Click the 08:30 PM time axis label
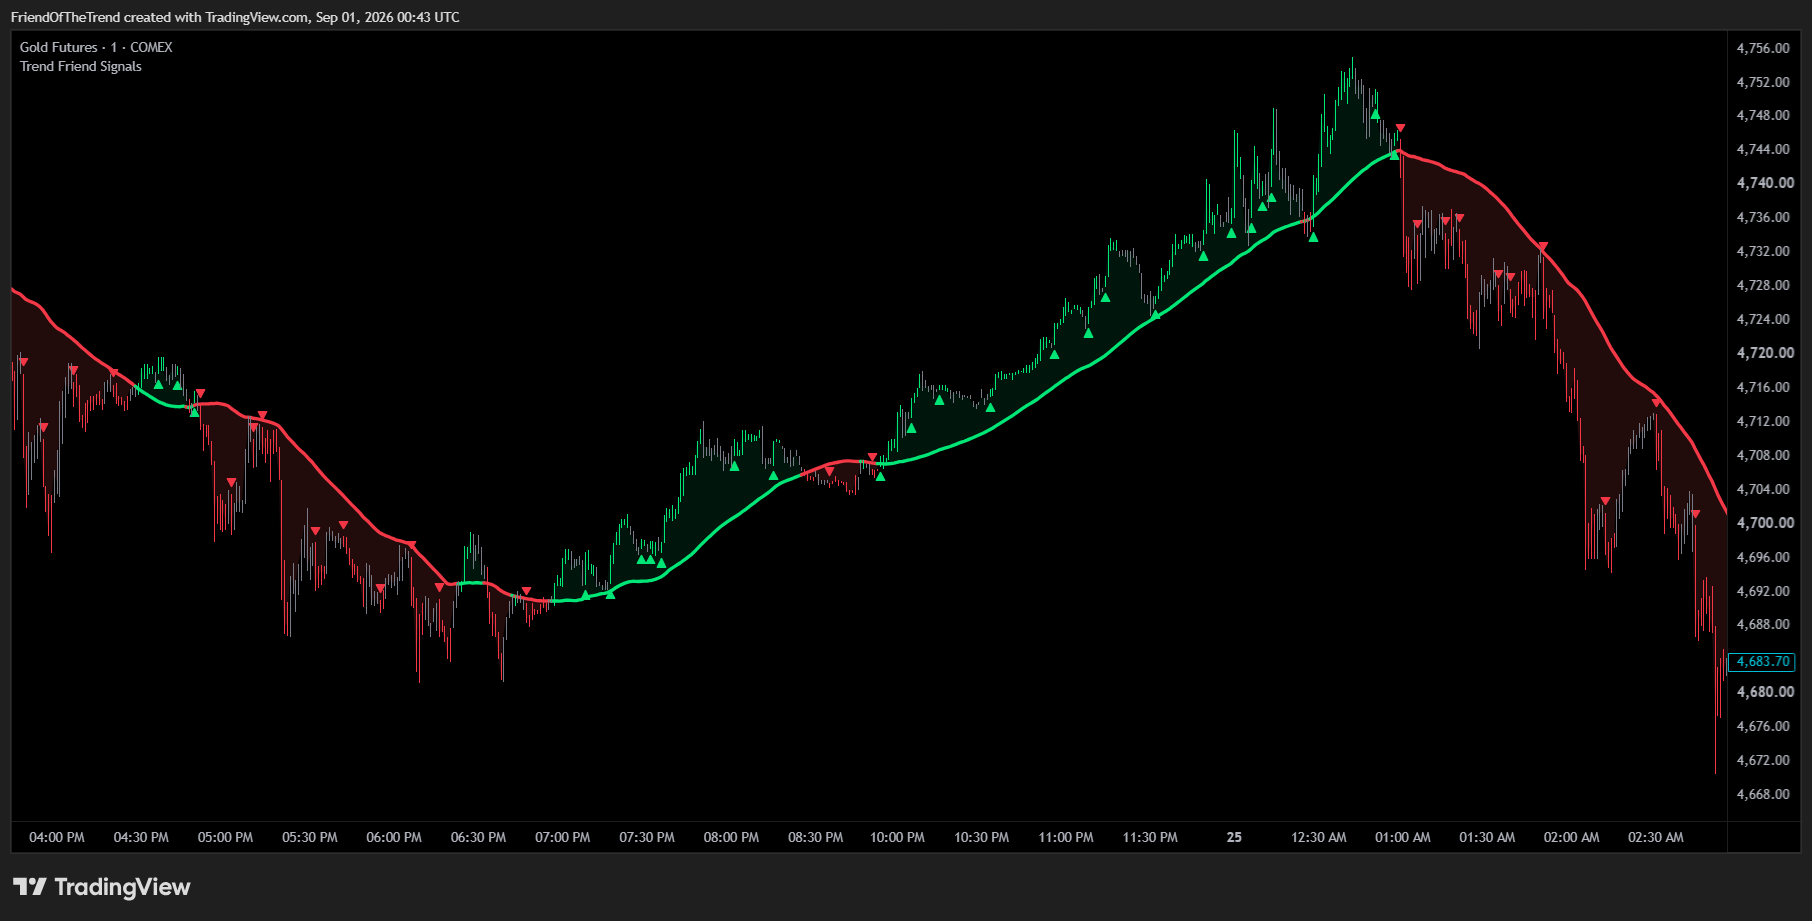The image size is (1812, 921). (816, 837)
